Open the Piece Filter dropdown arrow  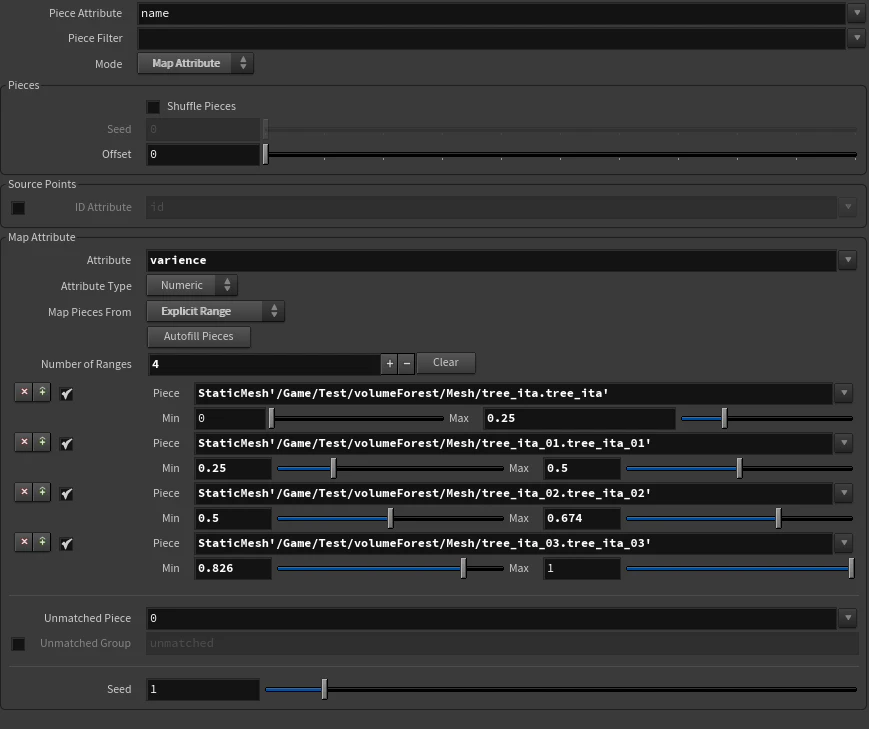(857, 38)
